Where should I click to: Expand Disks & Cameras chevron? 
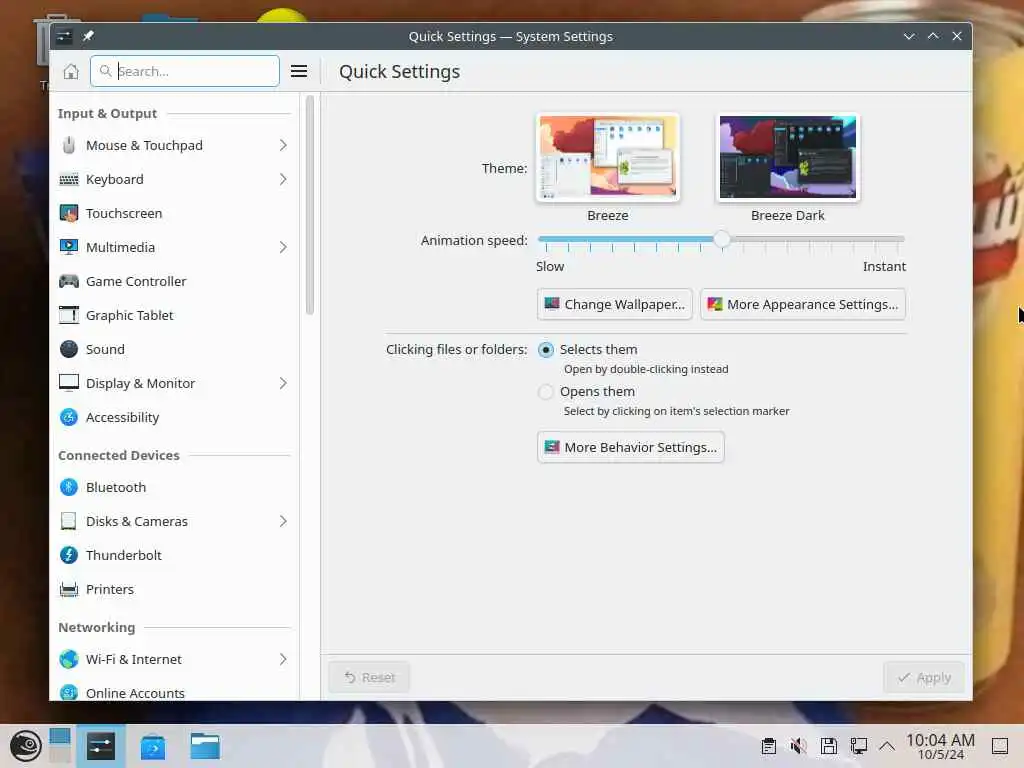coord(283,521)
